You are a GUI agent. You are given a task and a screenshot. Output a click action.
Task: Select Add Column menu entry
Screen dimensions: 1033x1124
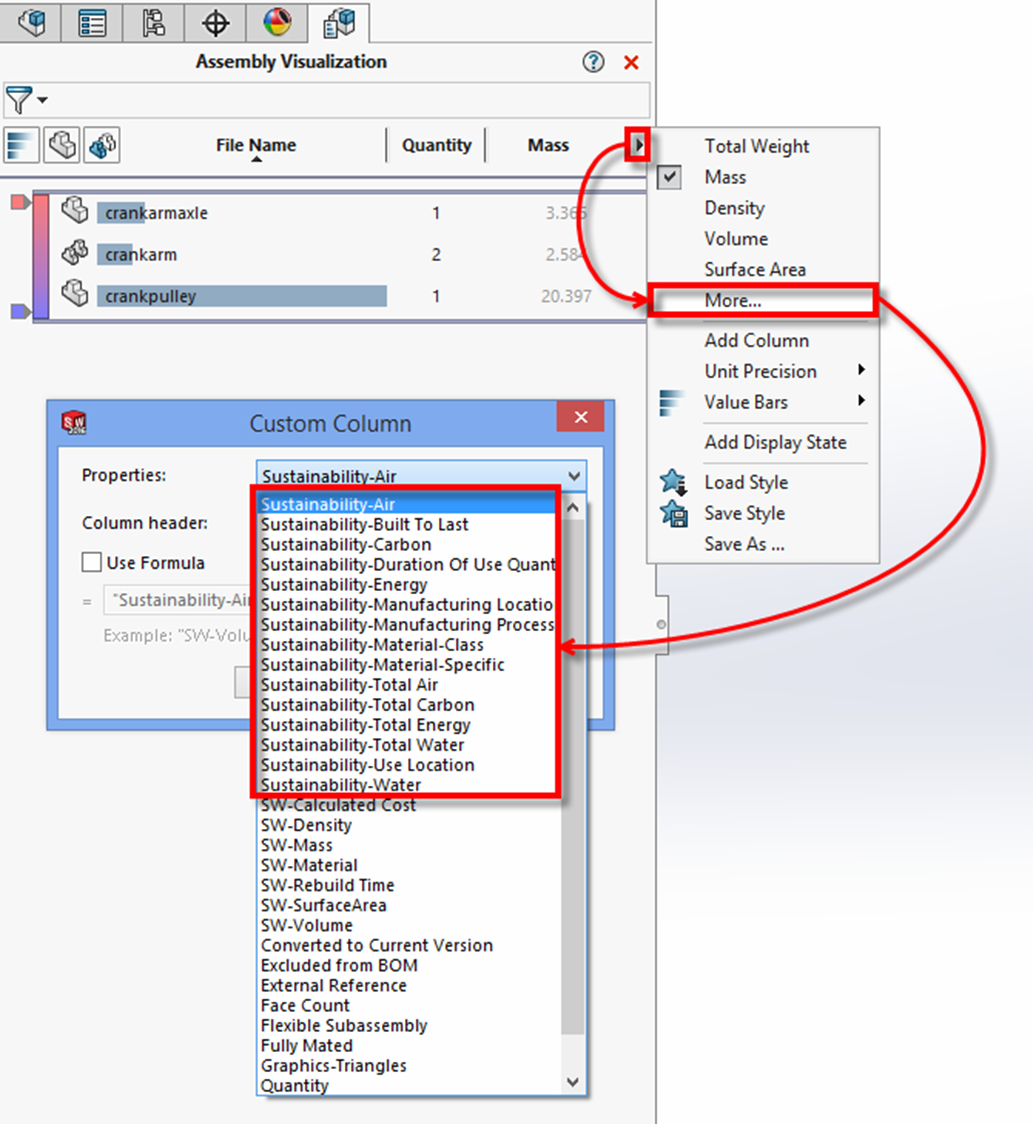click(x=756, y=340)
